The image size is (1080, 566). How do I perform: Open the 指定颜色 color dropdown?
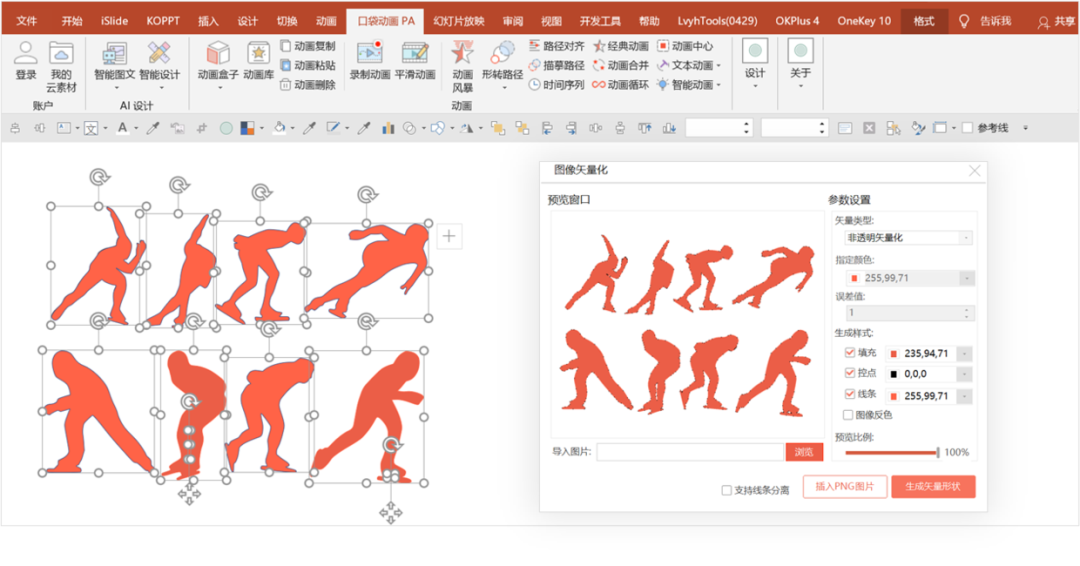(x=966, y=278)
